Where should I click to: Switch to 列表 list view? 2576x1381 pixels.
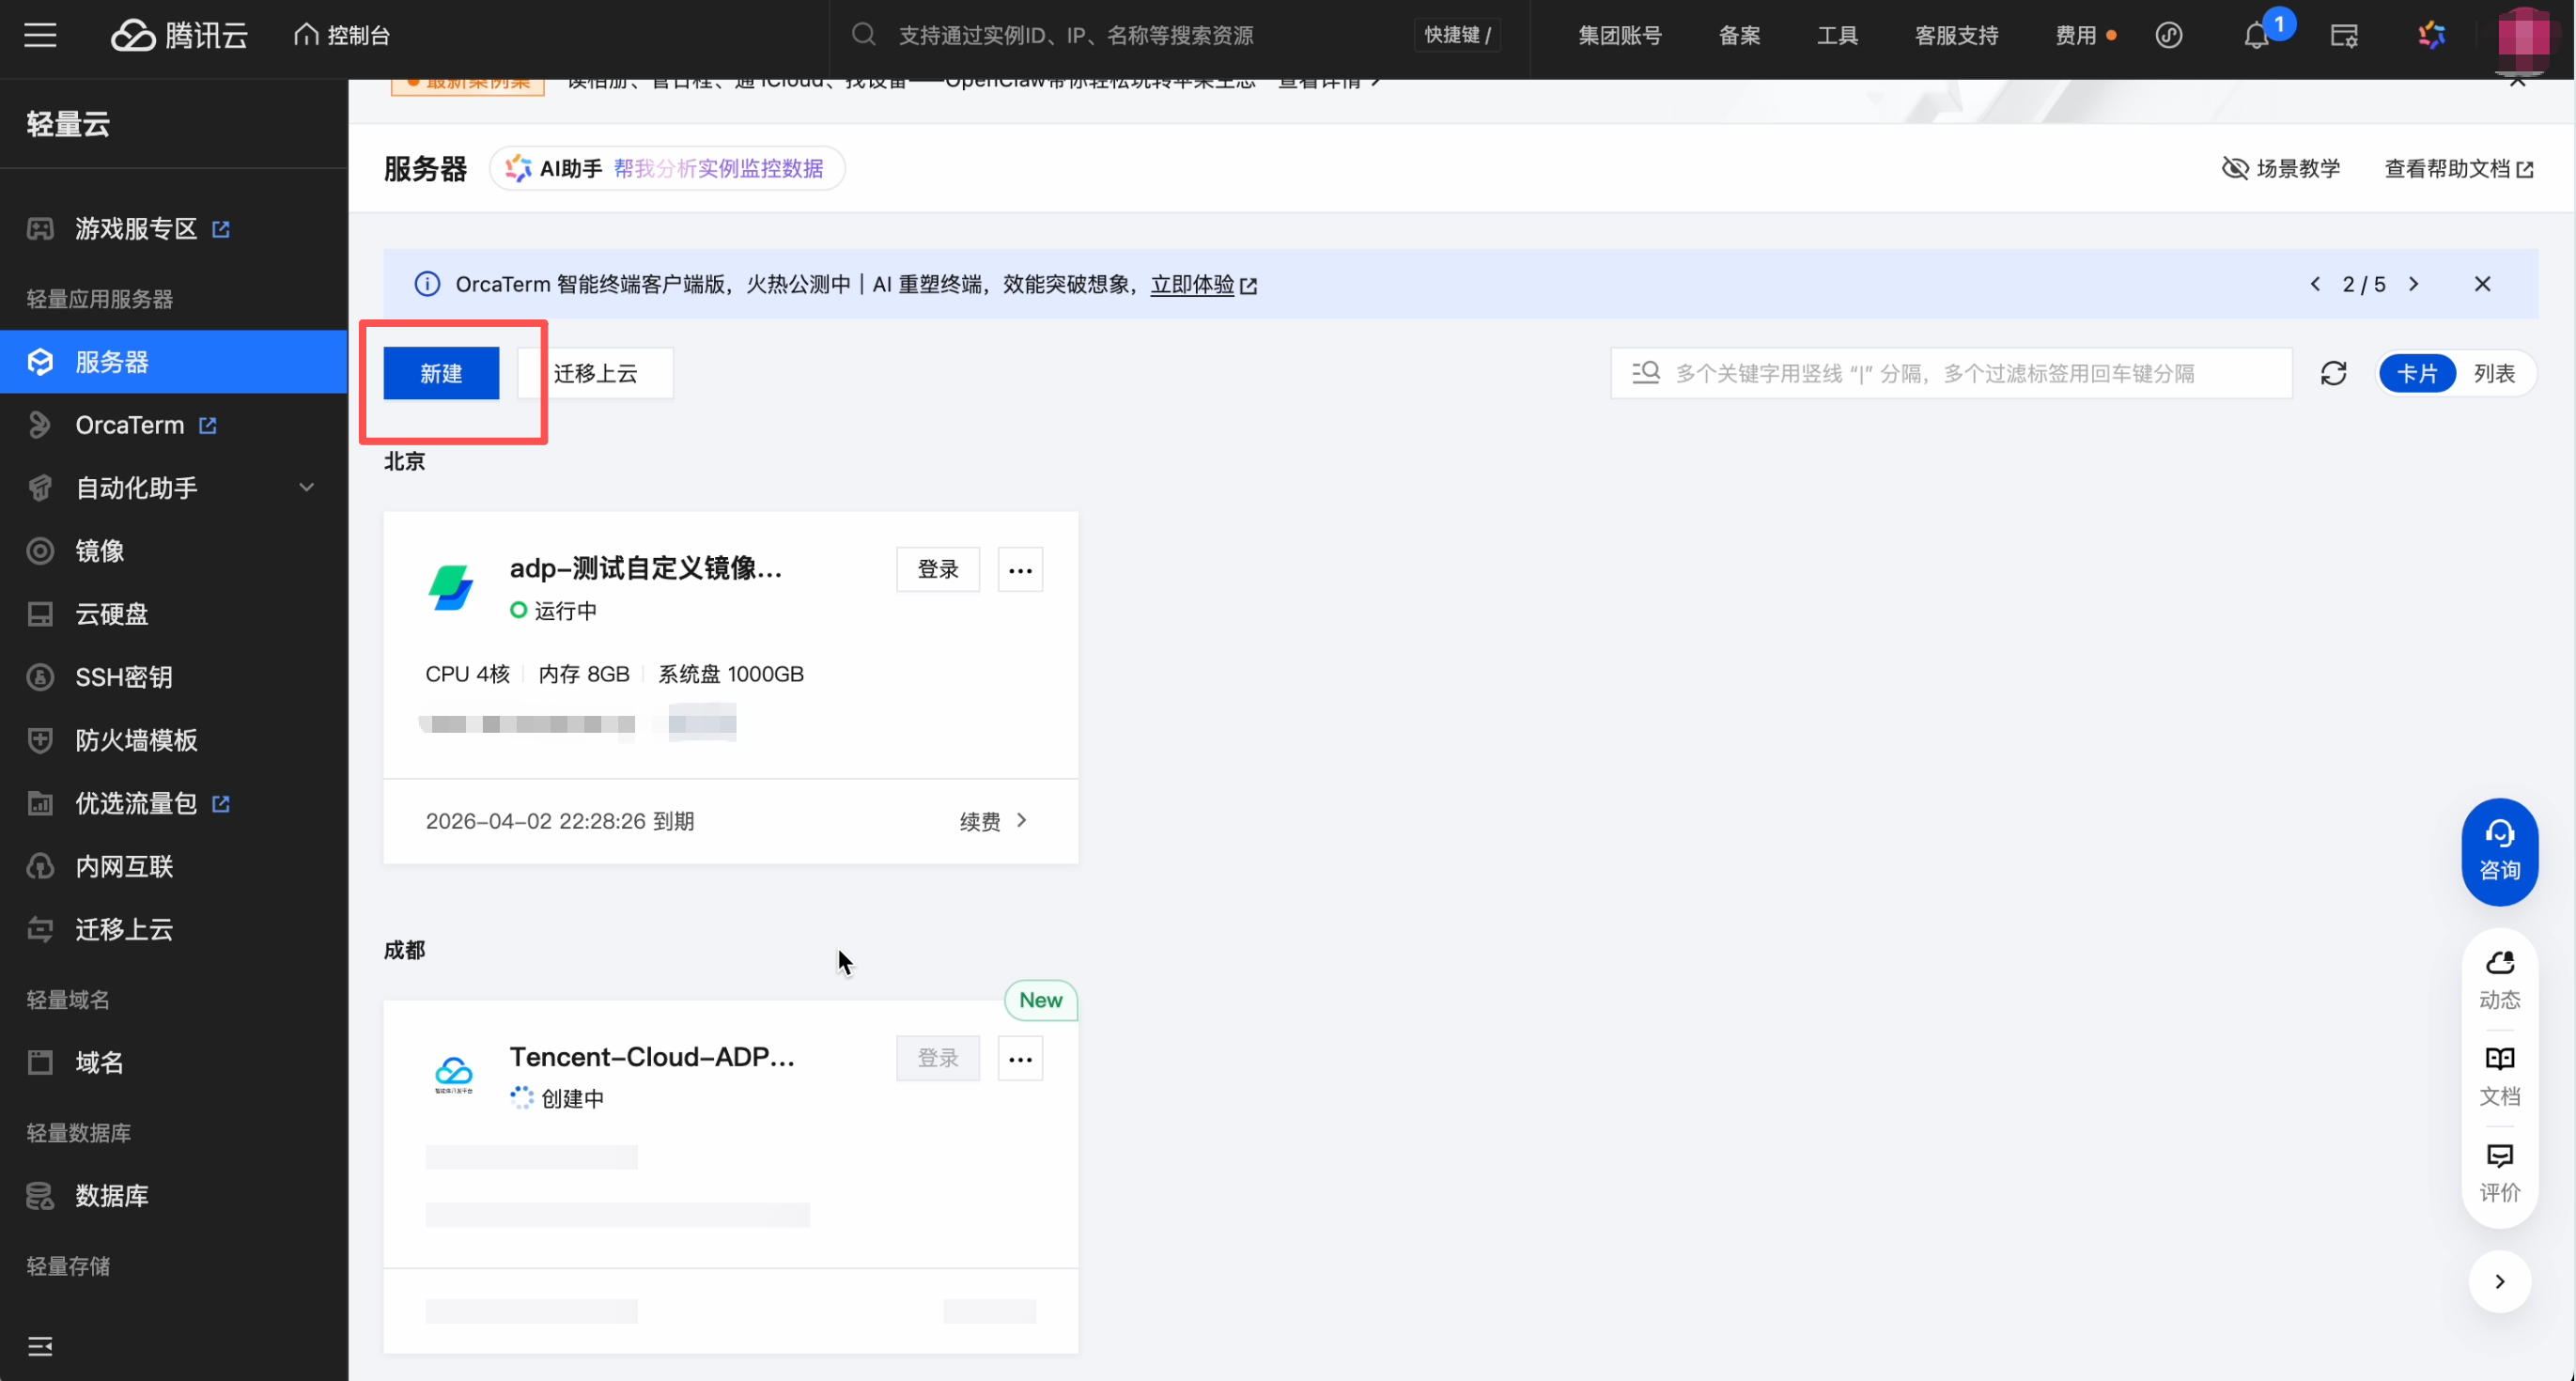click(x=2494, y=373)
